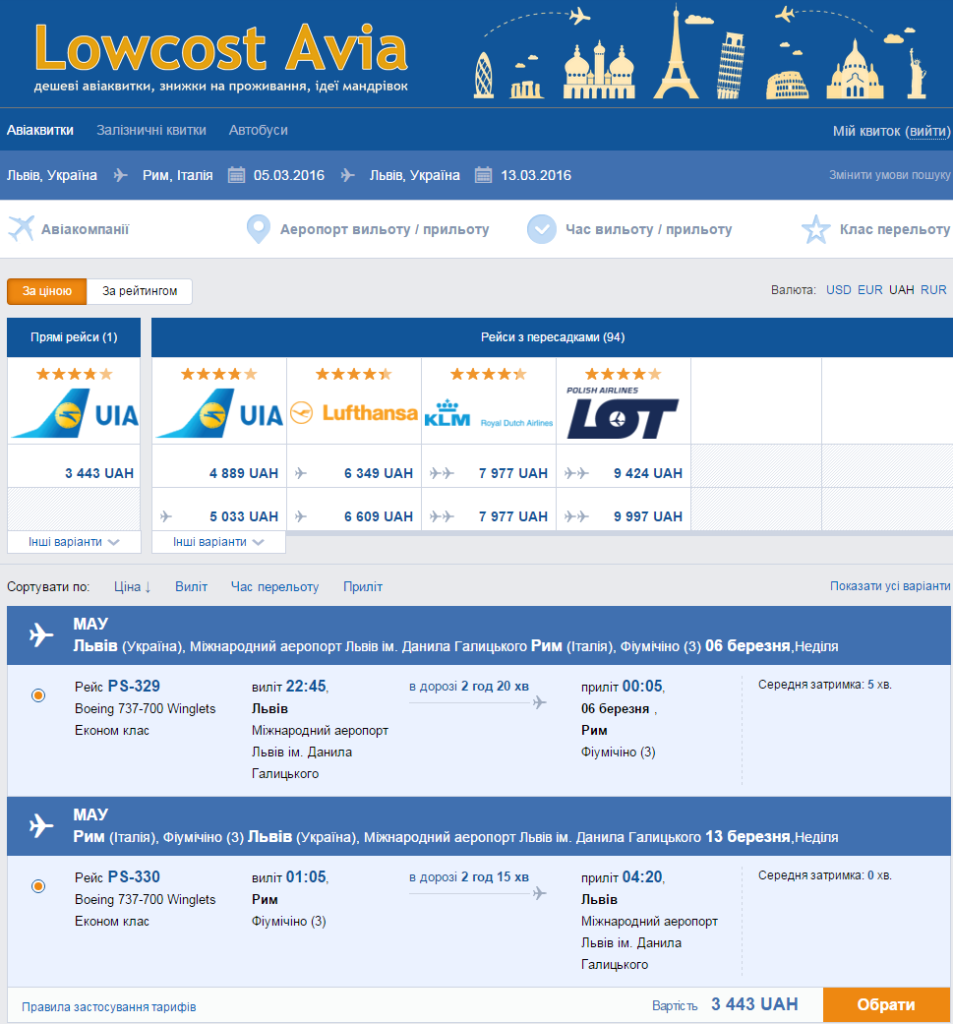Select the KLM airline logo

tap(489, 413)
